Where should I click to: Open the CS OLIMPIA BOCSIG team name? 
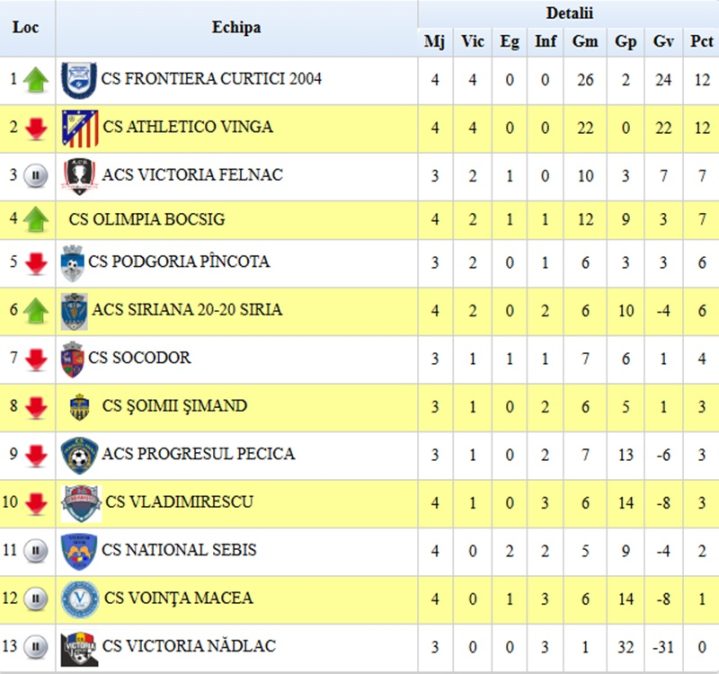[x=147, y=220]
